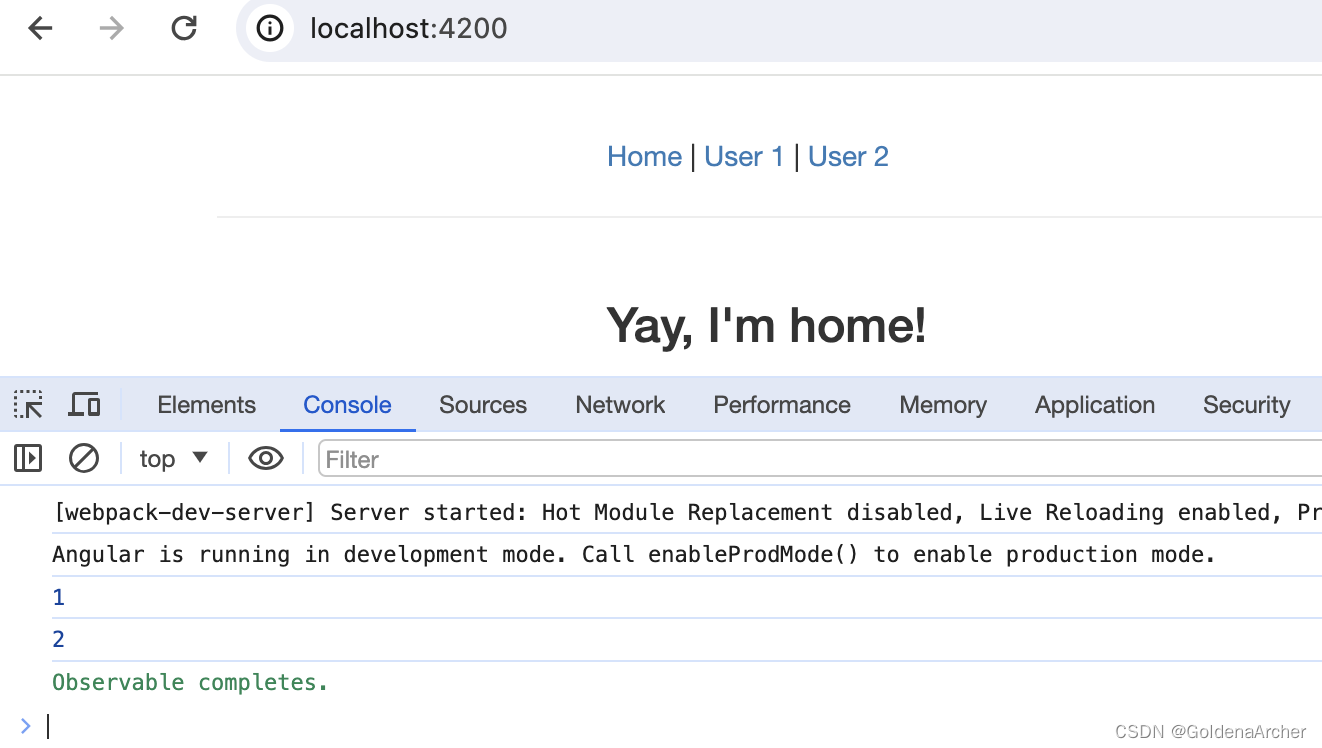Open the Home link

[x=644, y=157]
